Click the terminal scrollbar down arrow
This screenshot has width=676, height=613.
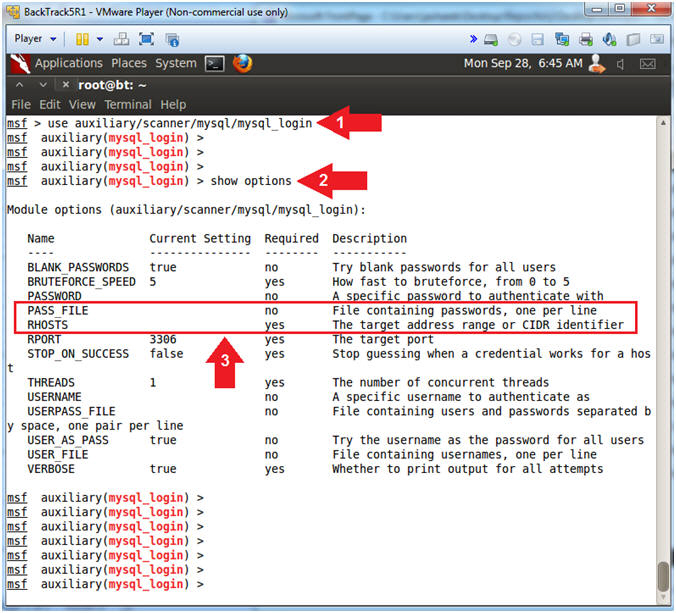663,597
